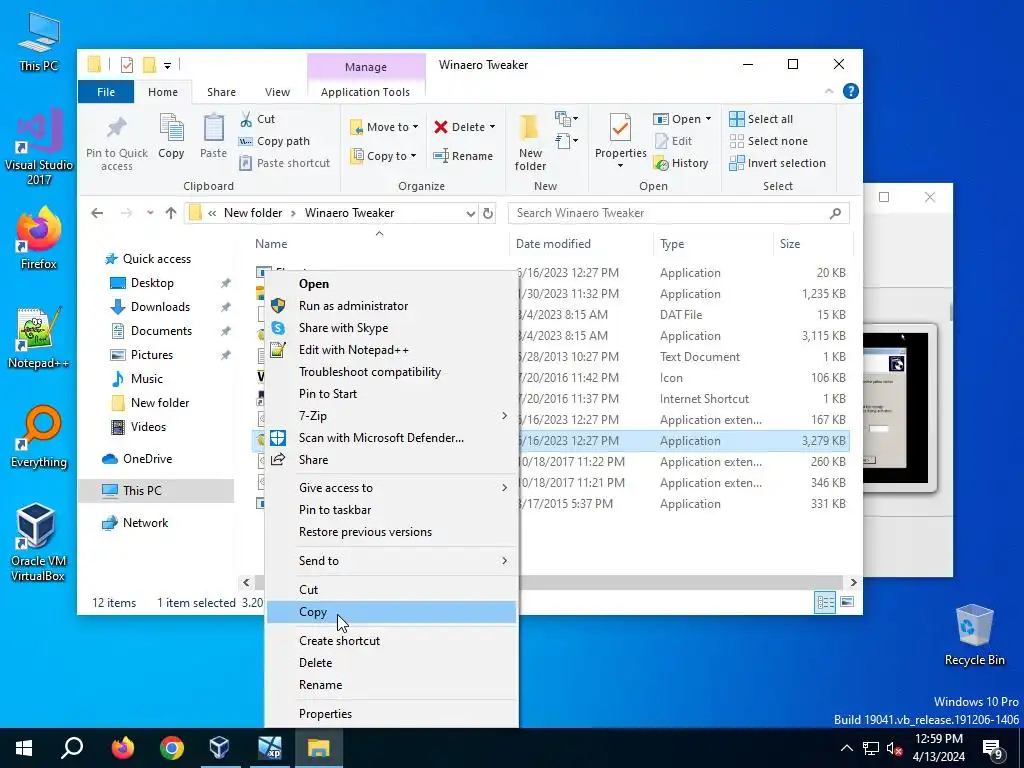Choose Edit with Notepad++ entry
This screenshot has height=768, width=1024.
(x=391, y=350)
